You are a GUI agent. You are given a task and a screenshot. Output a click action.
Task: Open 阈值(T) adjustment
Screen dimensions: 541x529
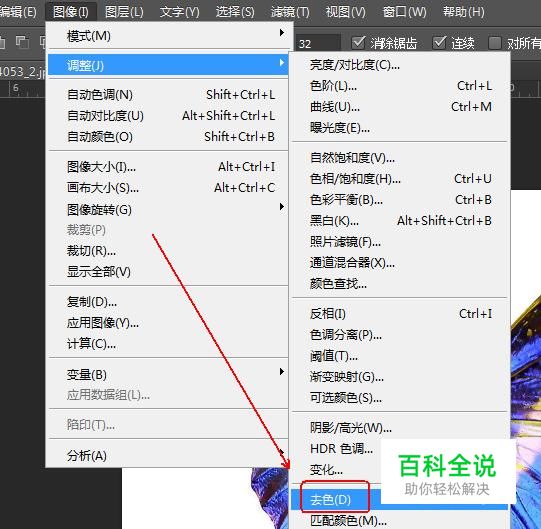[x=400, y=356]
